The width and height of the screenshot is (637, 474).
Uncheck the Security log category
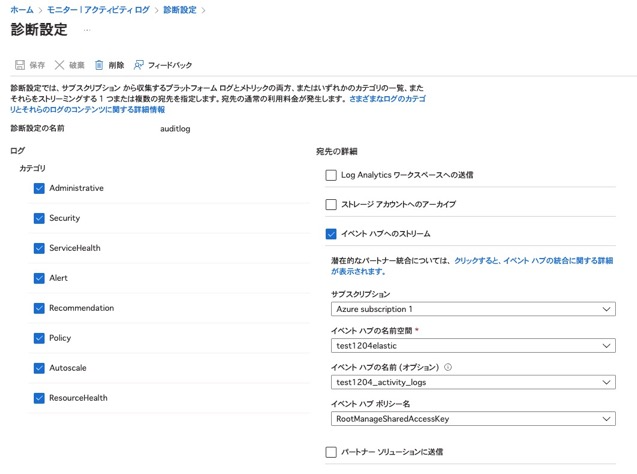tap(39, 218)
